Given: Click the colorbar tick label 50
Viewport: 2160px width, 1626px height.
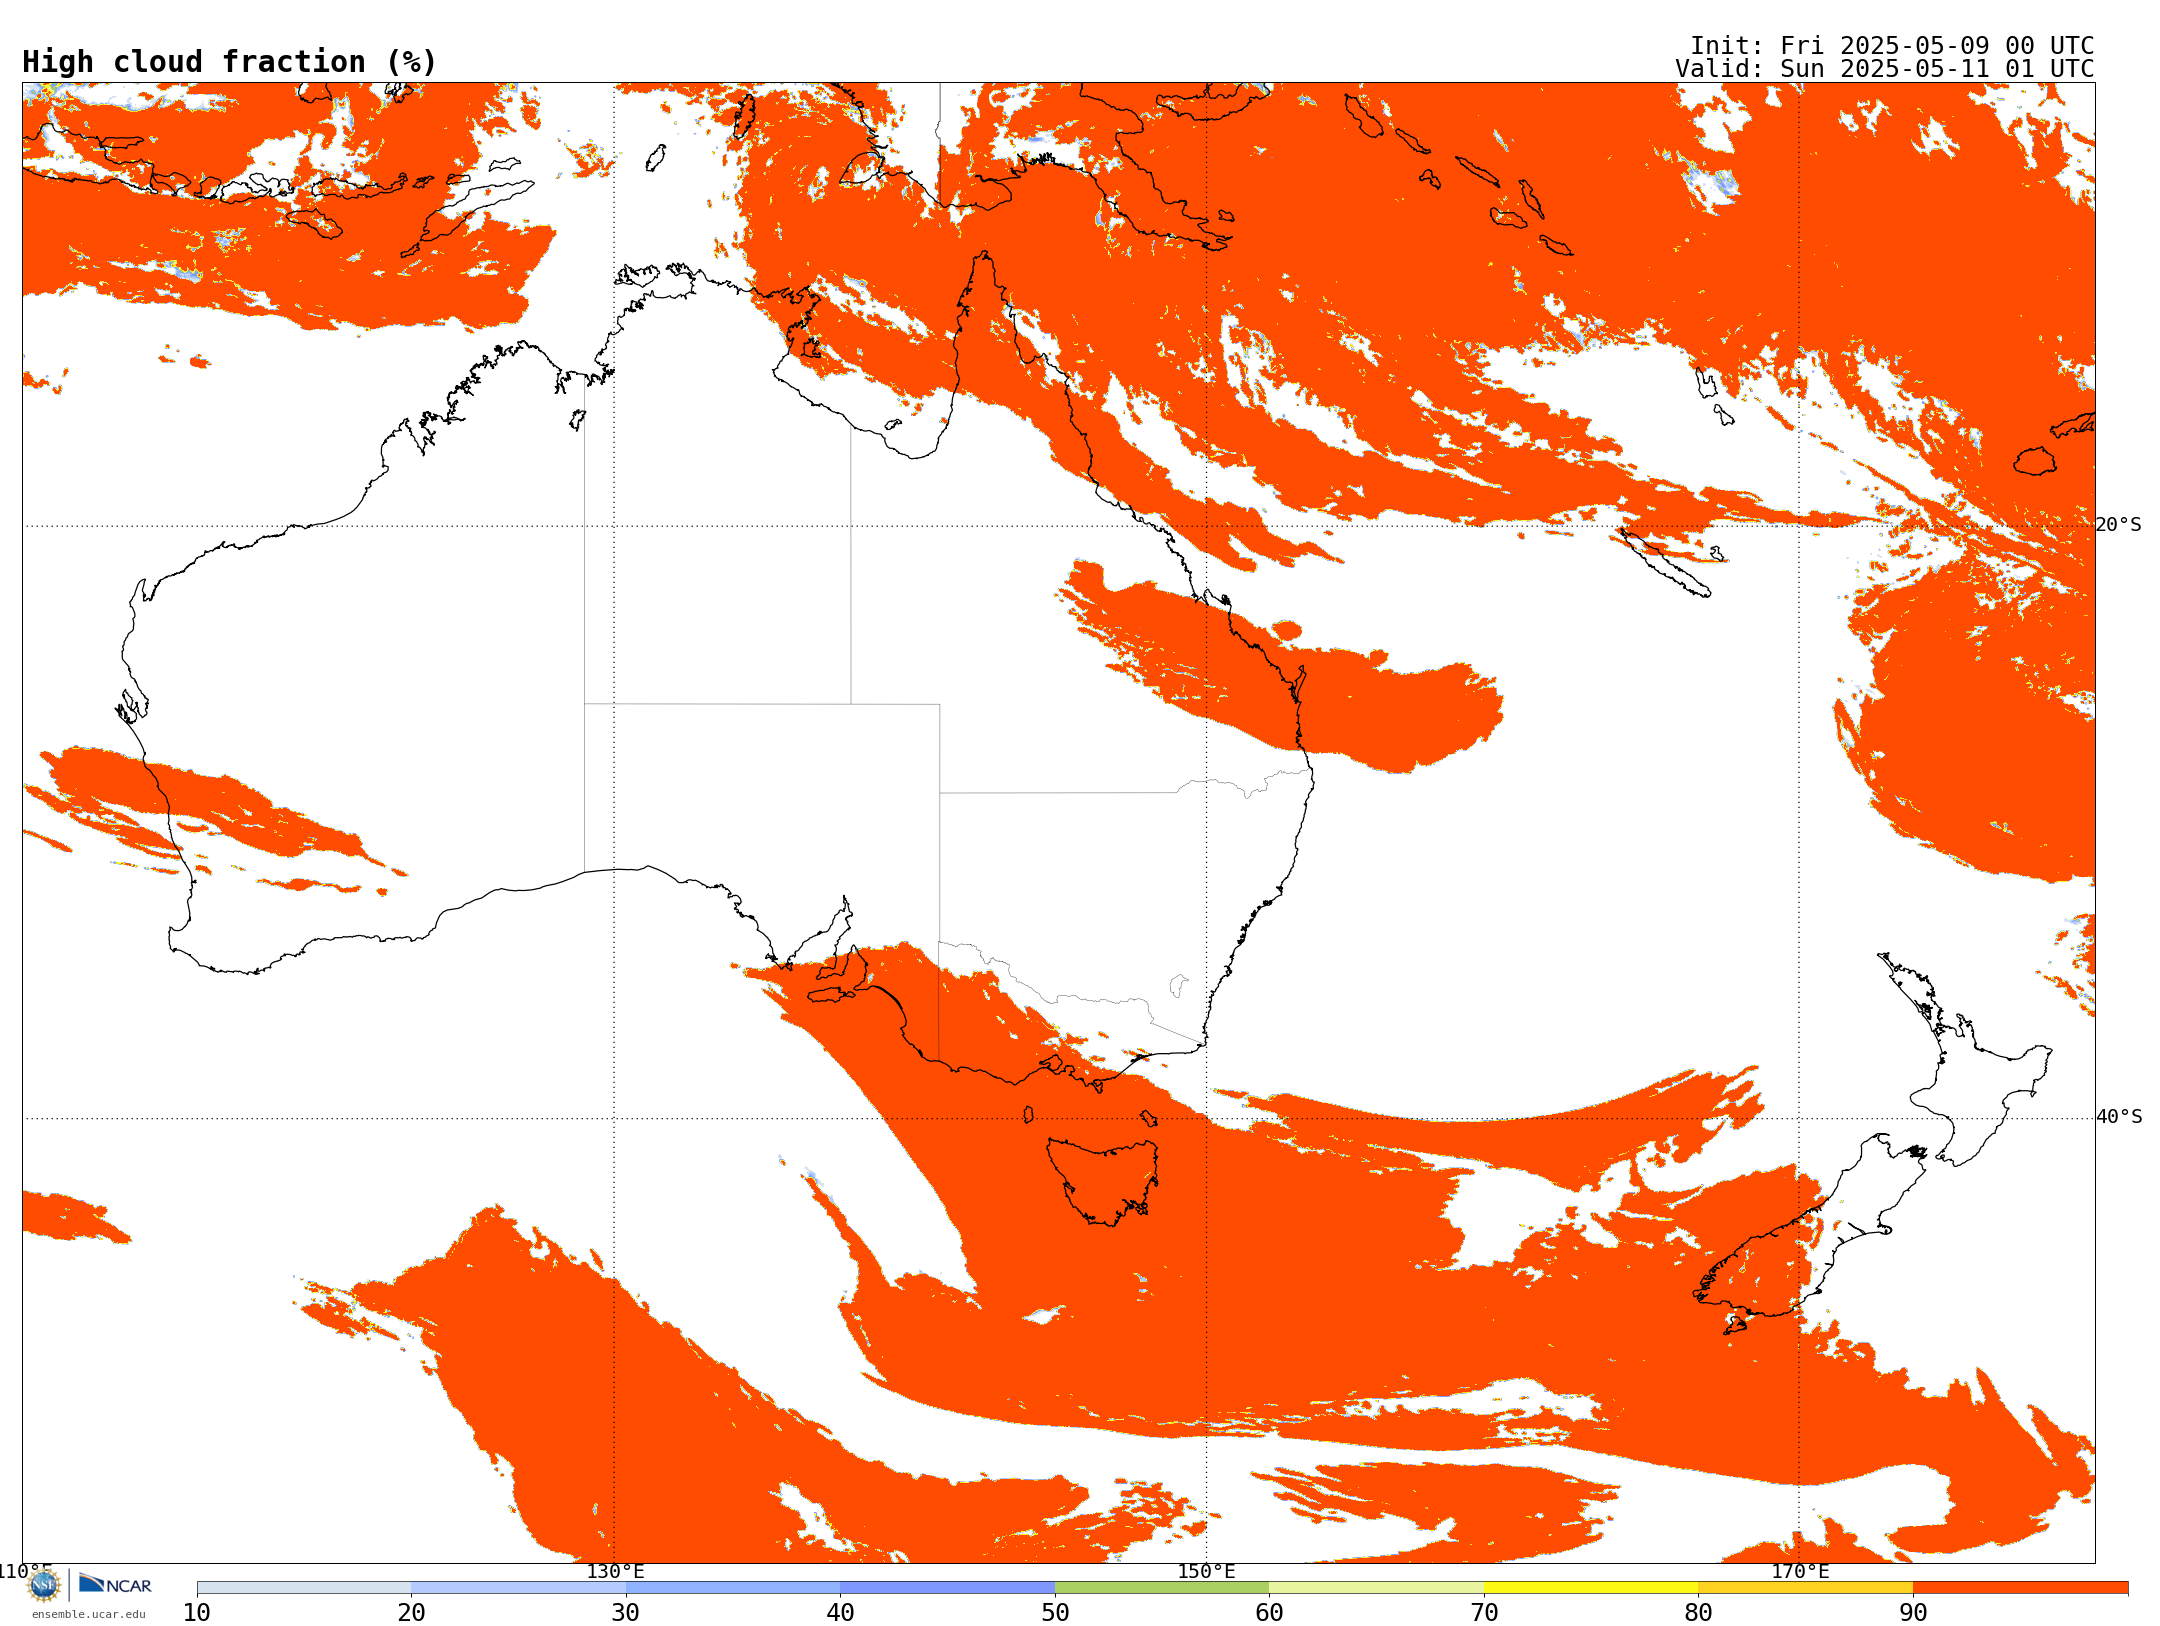Looking at the screenshot, I should [x=1055, y=1612].
